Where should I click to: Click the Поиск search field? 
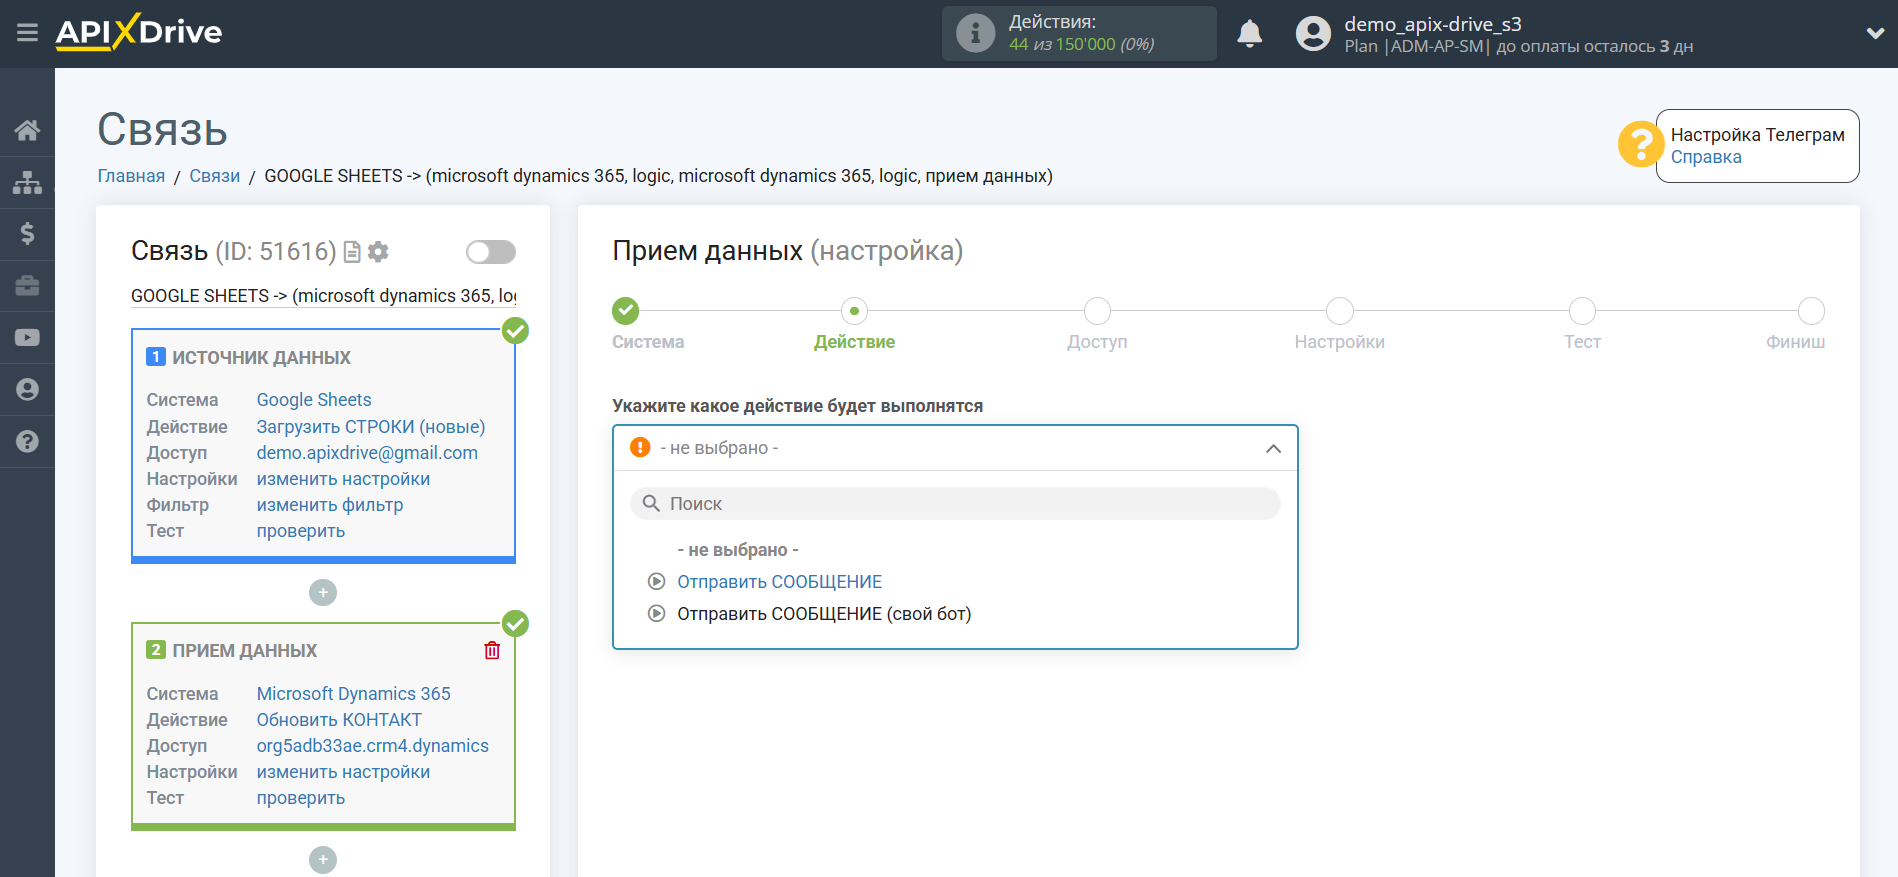tap(955, 504)
